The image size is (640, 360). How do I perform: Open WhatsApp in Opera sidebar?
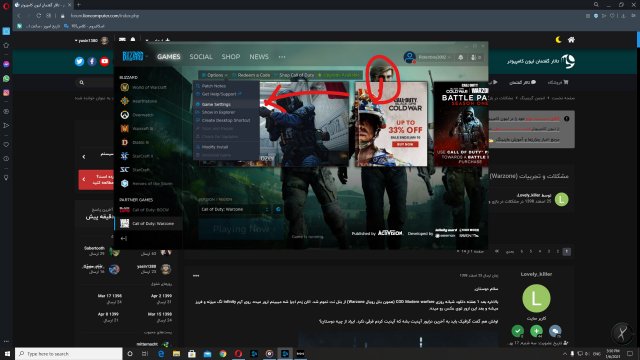click(6, 78)
